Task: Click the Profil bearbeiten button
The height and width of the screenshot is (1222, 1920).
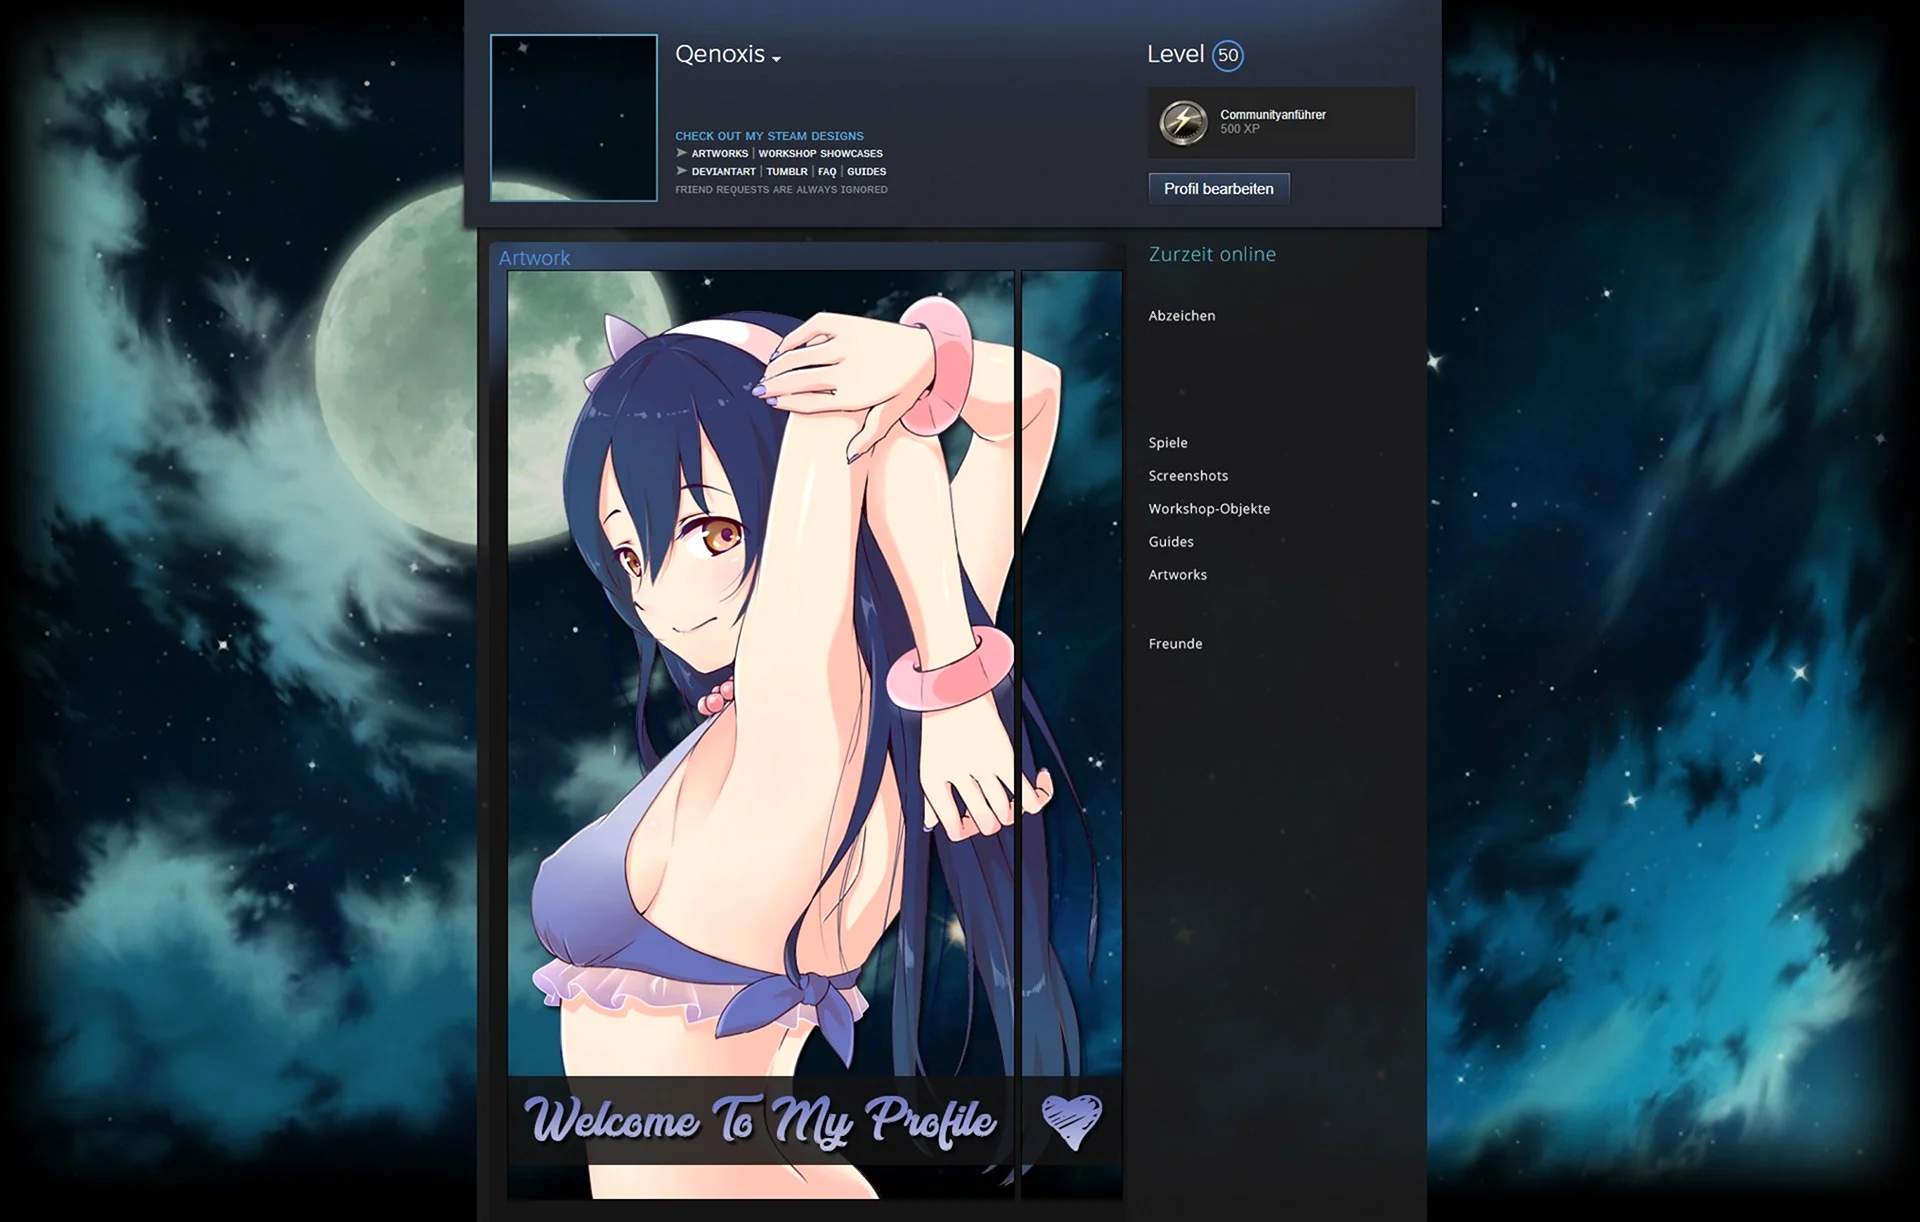Action: [1218, 189]
